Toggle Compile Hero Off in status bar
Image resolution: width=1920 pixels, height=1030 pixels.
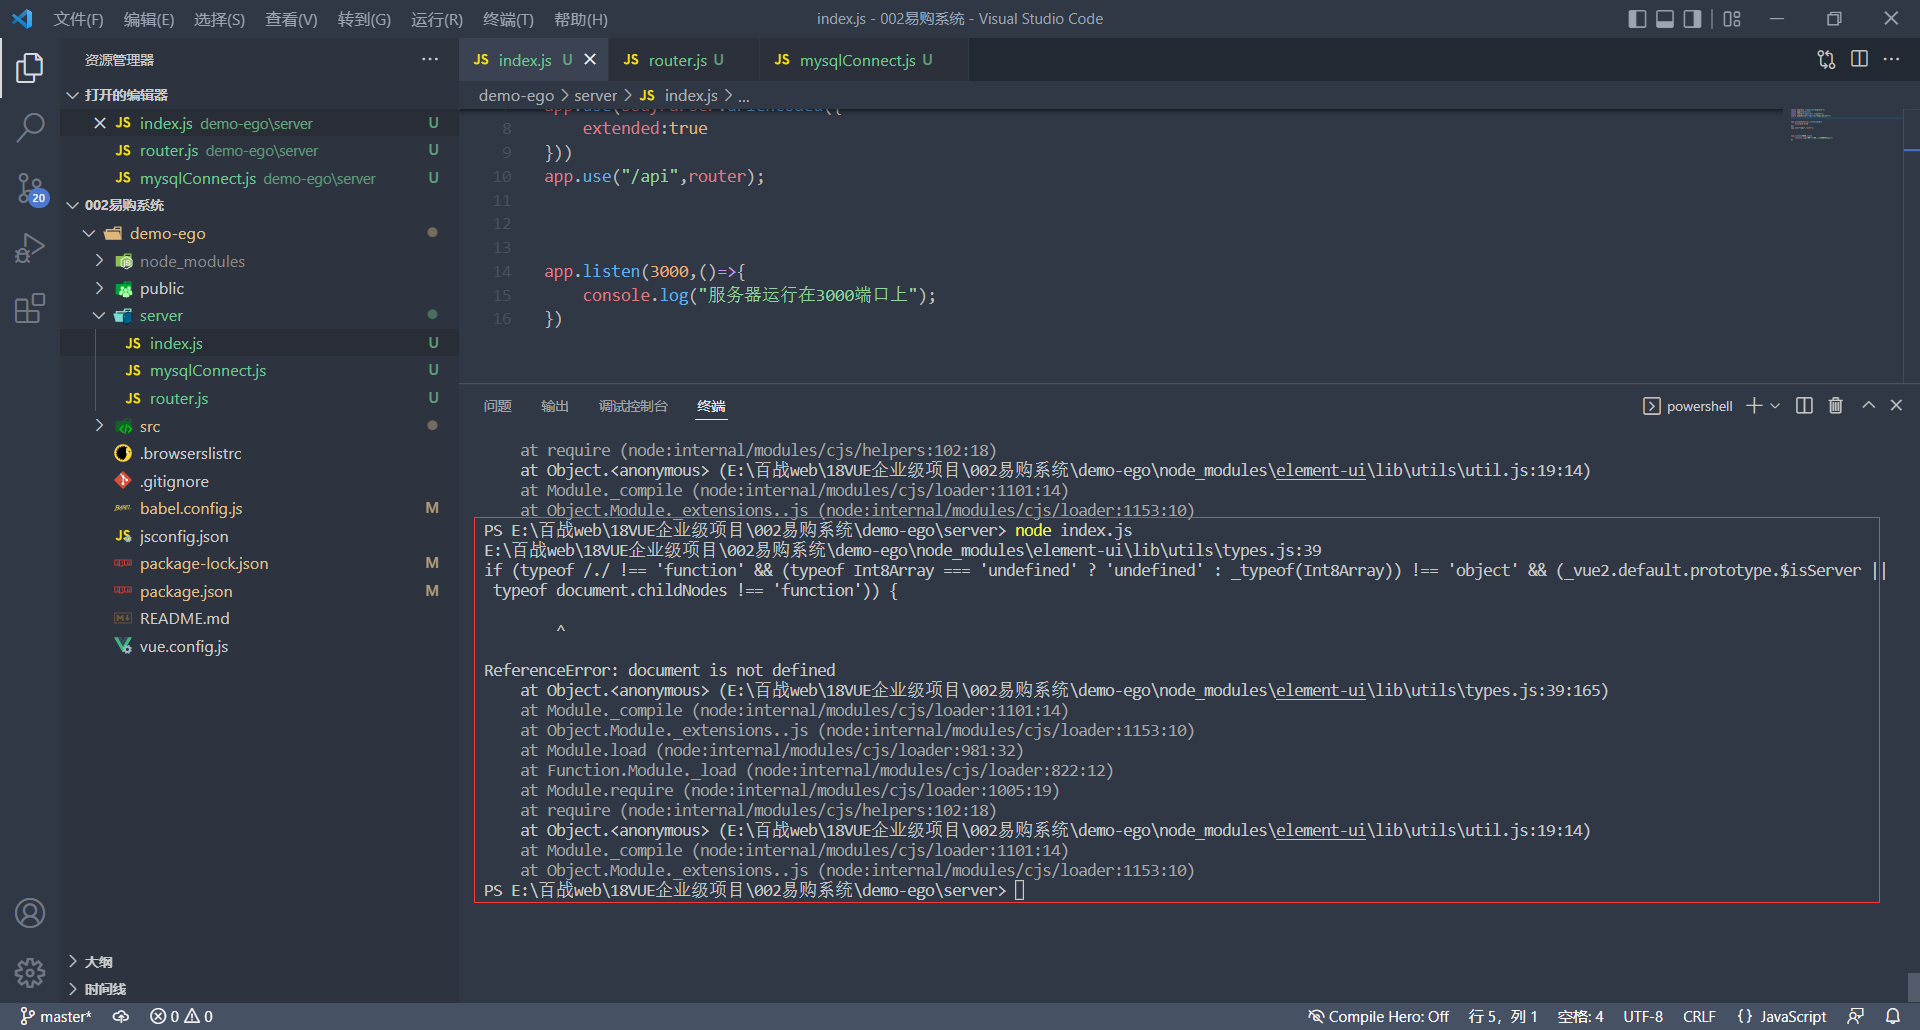pos(1378,1016)
